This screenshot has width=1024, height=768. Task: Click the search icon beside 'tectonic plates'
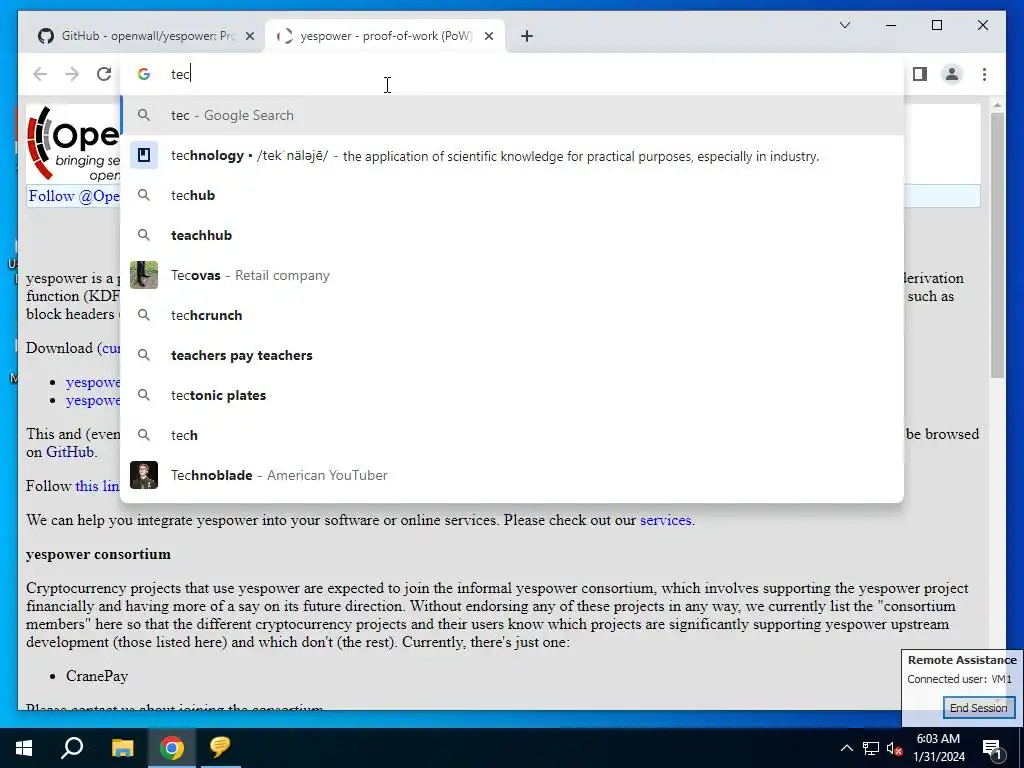pyautogui.click(x=144, y=395)
